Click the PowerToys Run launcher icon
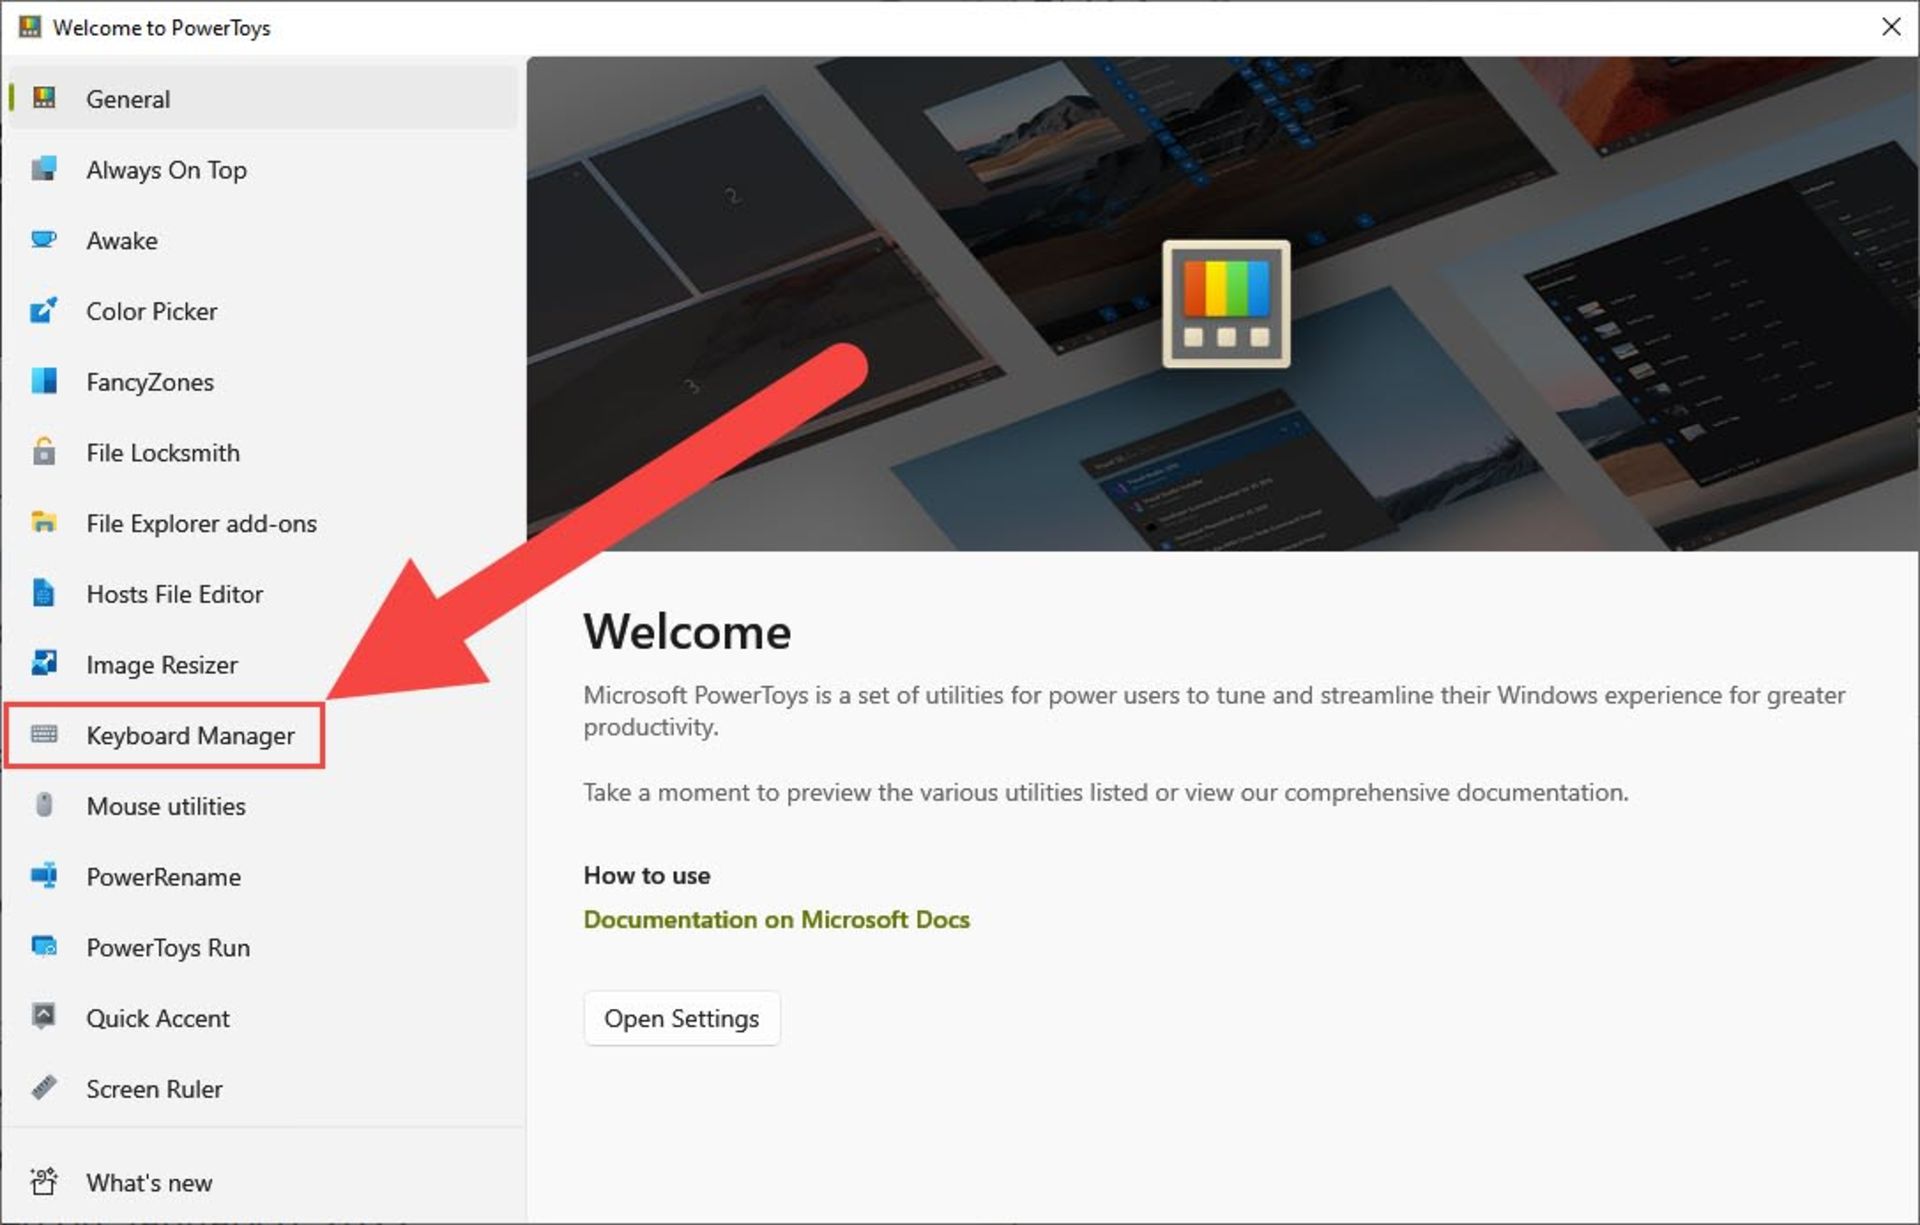Viewport: 1920px width, 1225px height. pos(44,947)
